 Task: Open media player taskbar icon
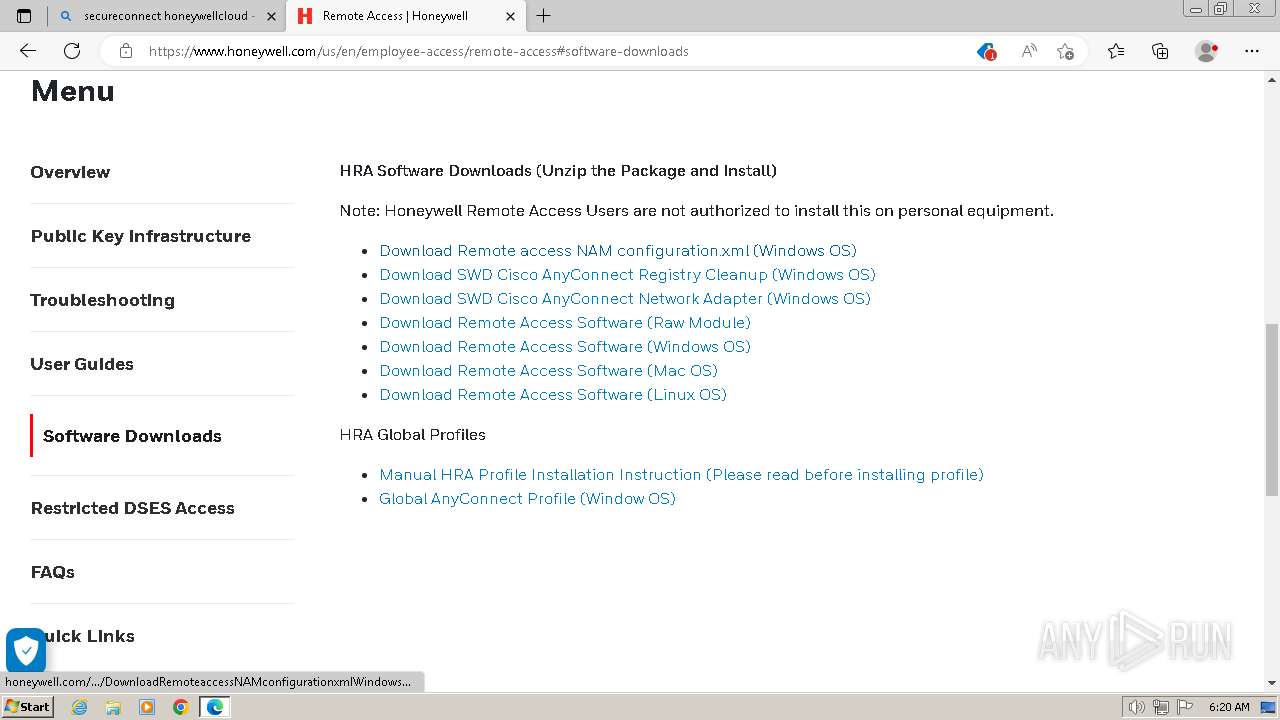(147, 707)
